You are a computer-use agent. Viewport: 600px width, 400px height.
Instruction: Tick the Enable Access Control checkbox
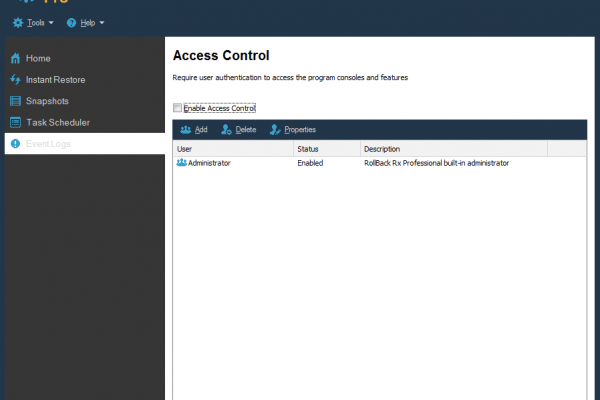pyautogui.click(x=177, y=108)
